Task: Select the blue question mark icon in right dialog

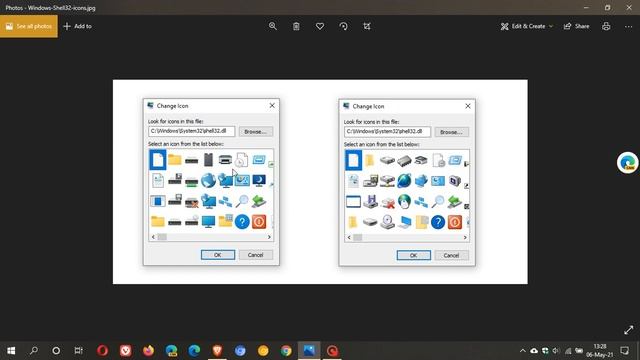Action: tap(438, 222)
